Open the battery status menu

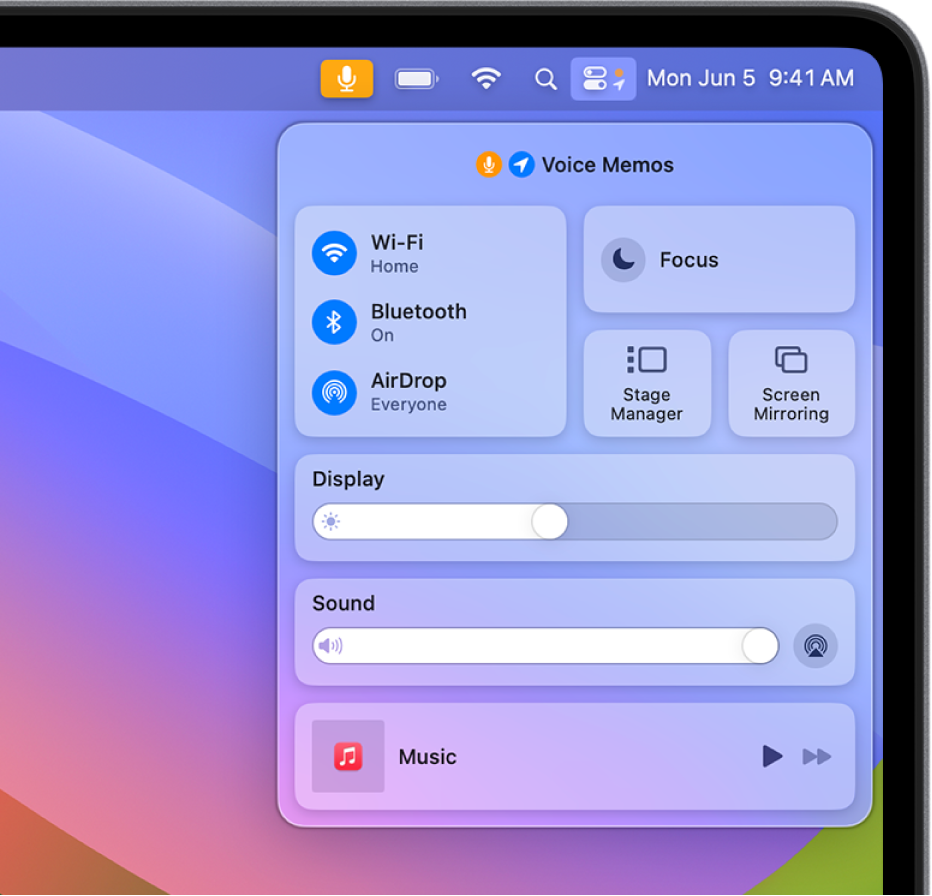pyautogui.click(x=417, y=78)
